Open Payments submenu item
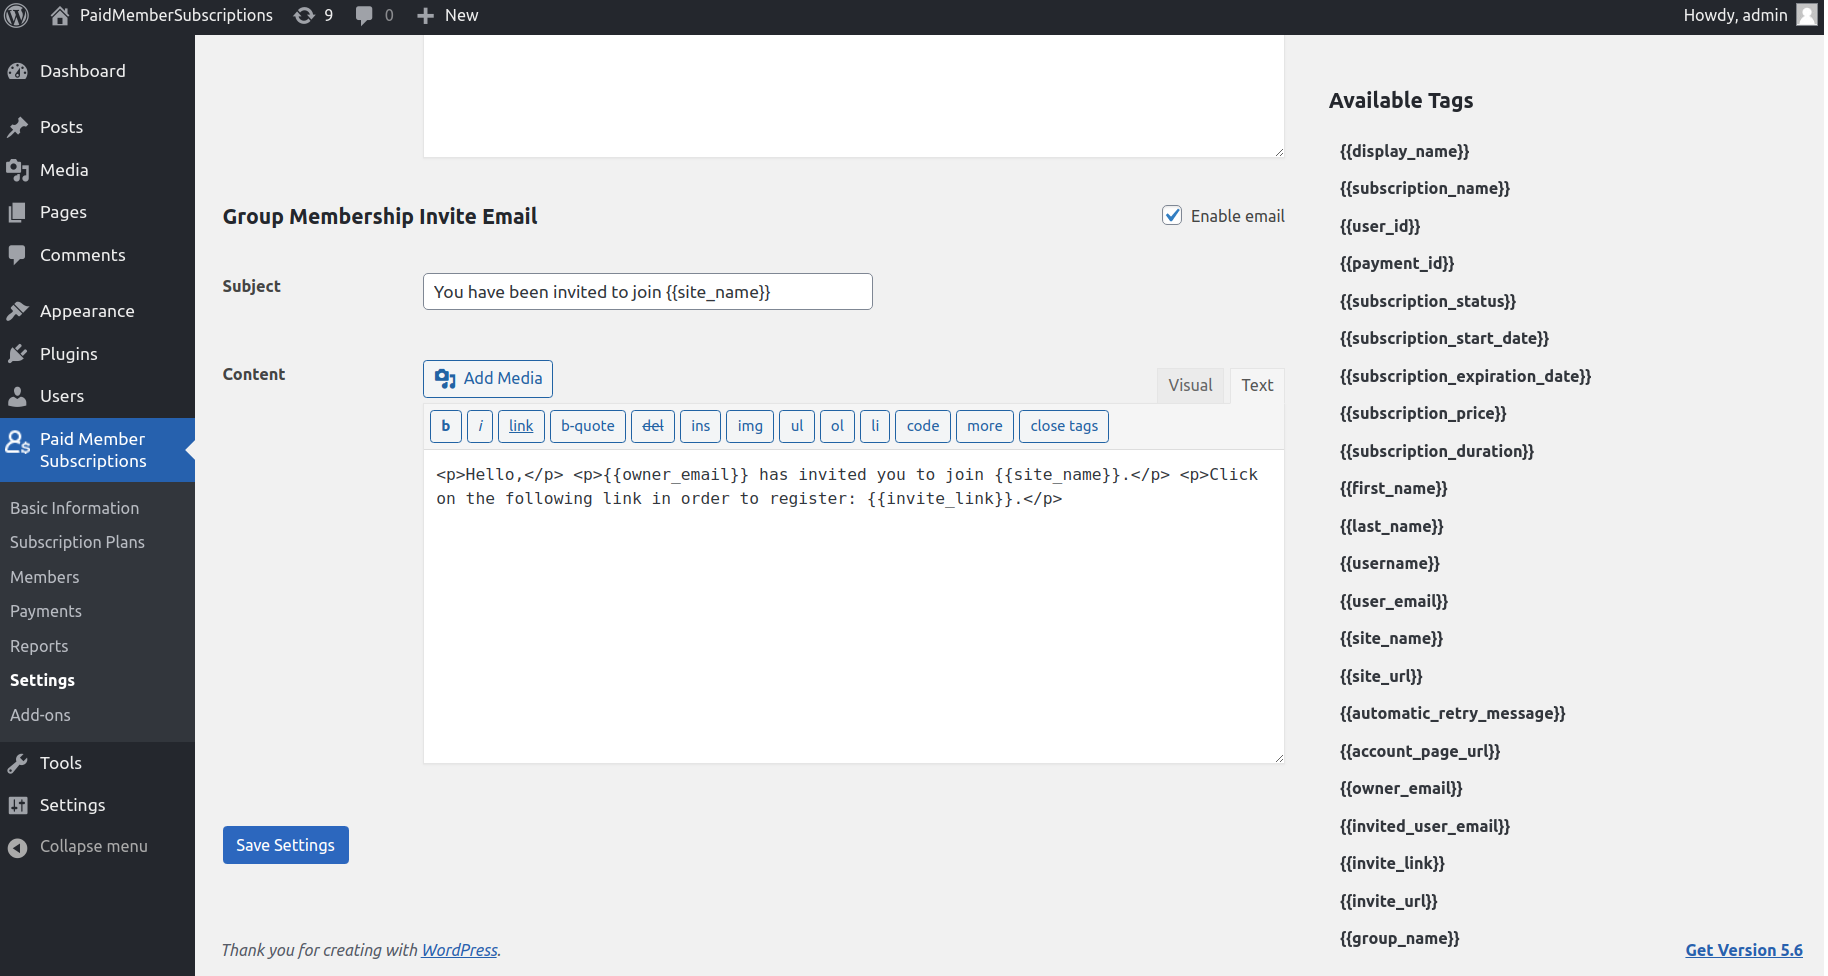The height and width of the screenshot is (976, 1828). [x=46, y=611]
